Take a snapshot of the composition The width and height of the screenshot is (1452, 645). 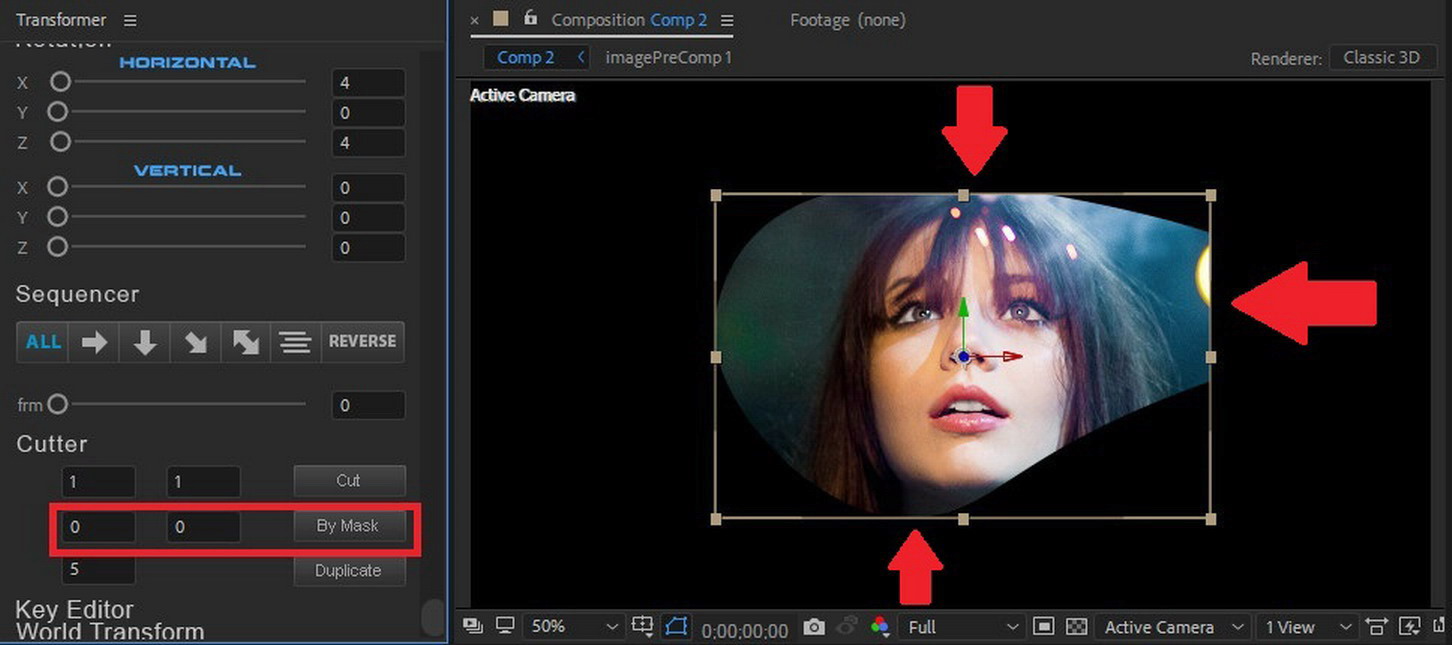pos(814,627)
